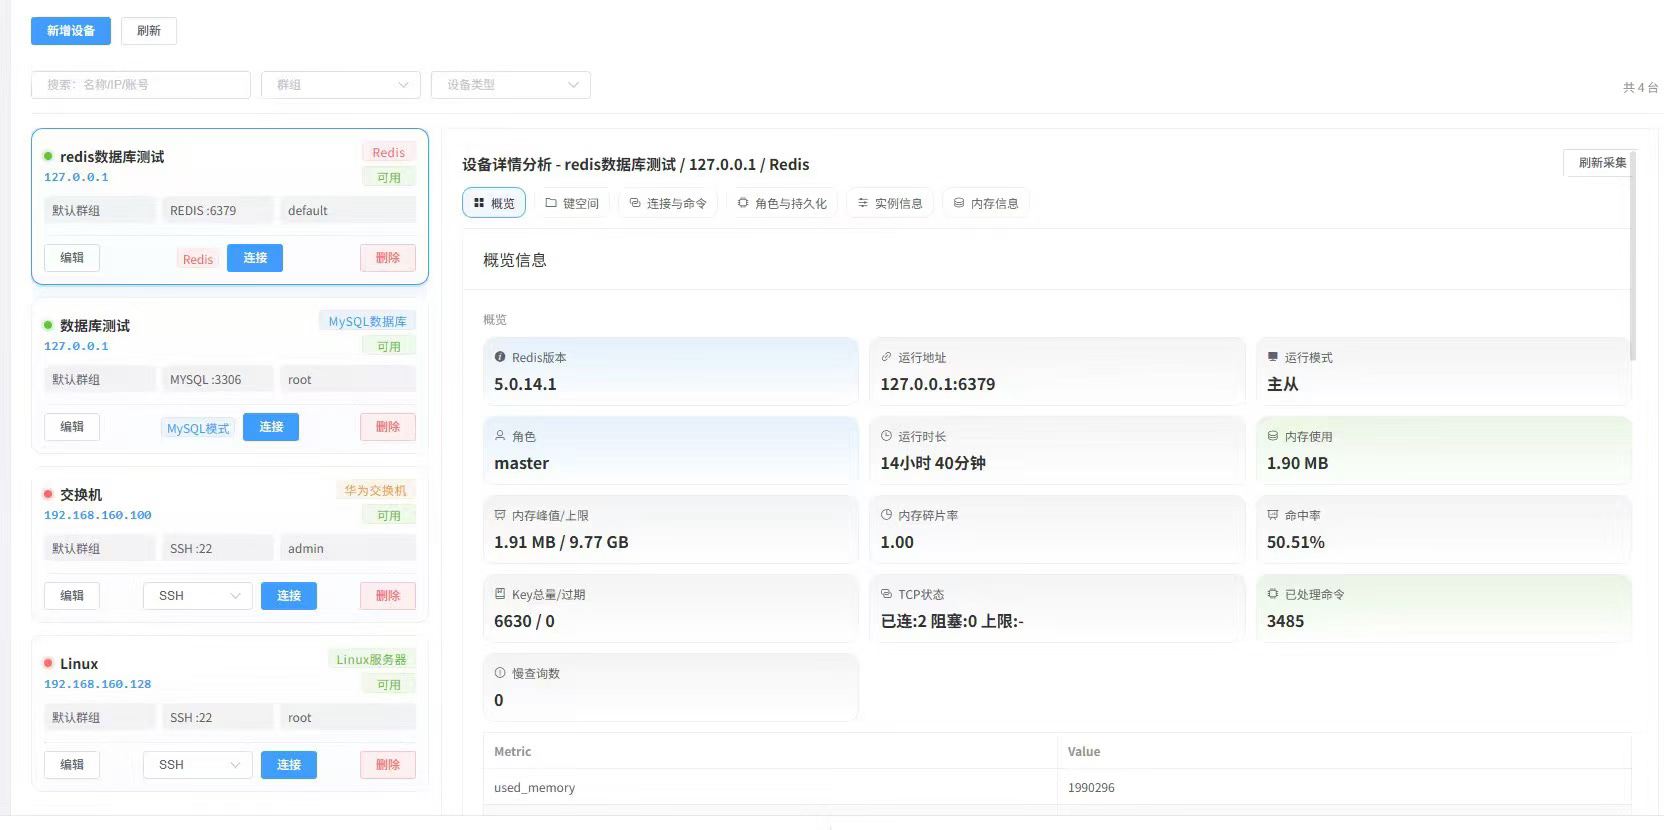Click the green status dot of redis数据库测试
This screenshot has height=830, width=1664.
click(48, 156)
